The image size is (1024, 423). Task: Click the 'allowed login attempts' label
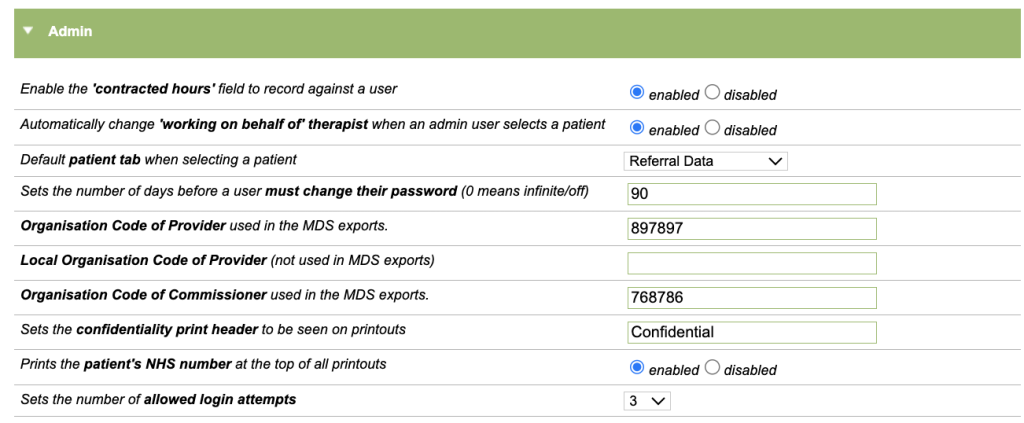pyautogui.click(x=158, y=400)
